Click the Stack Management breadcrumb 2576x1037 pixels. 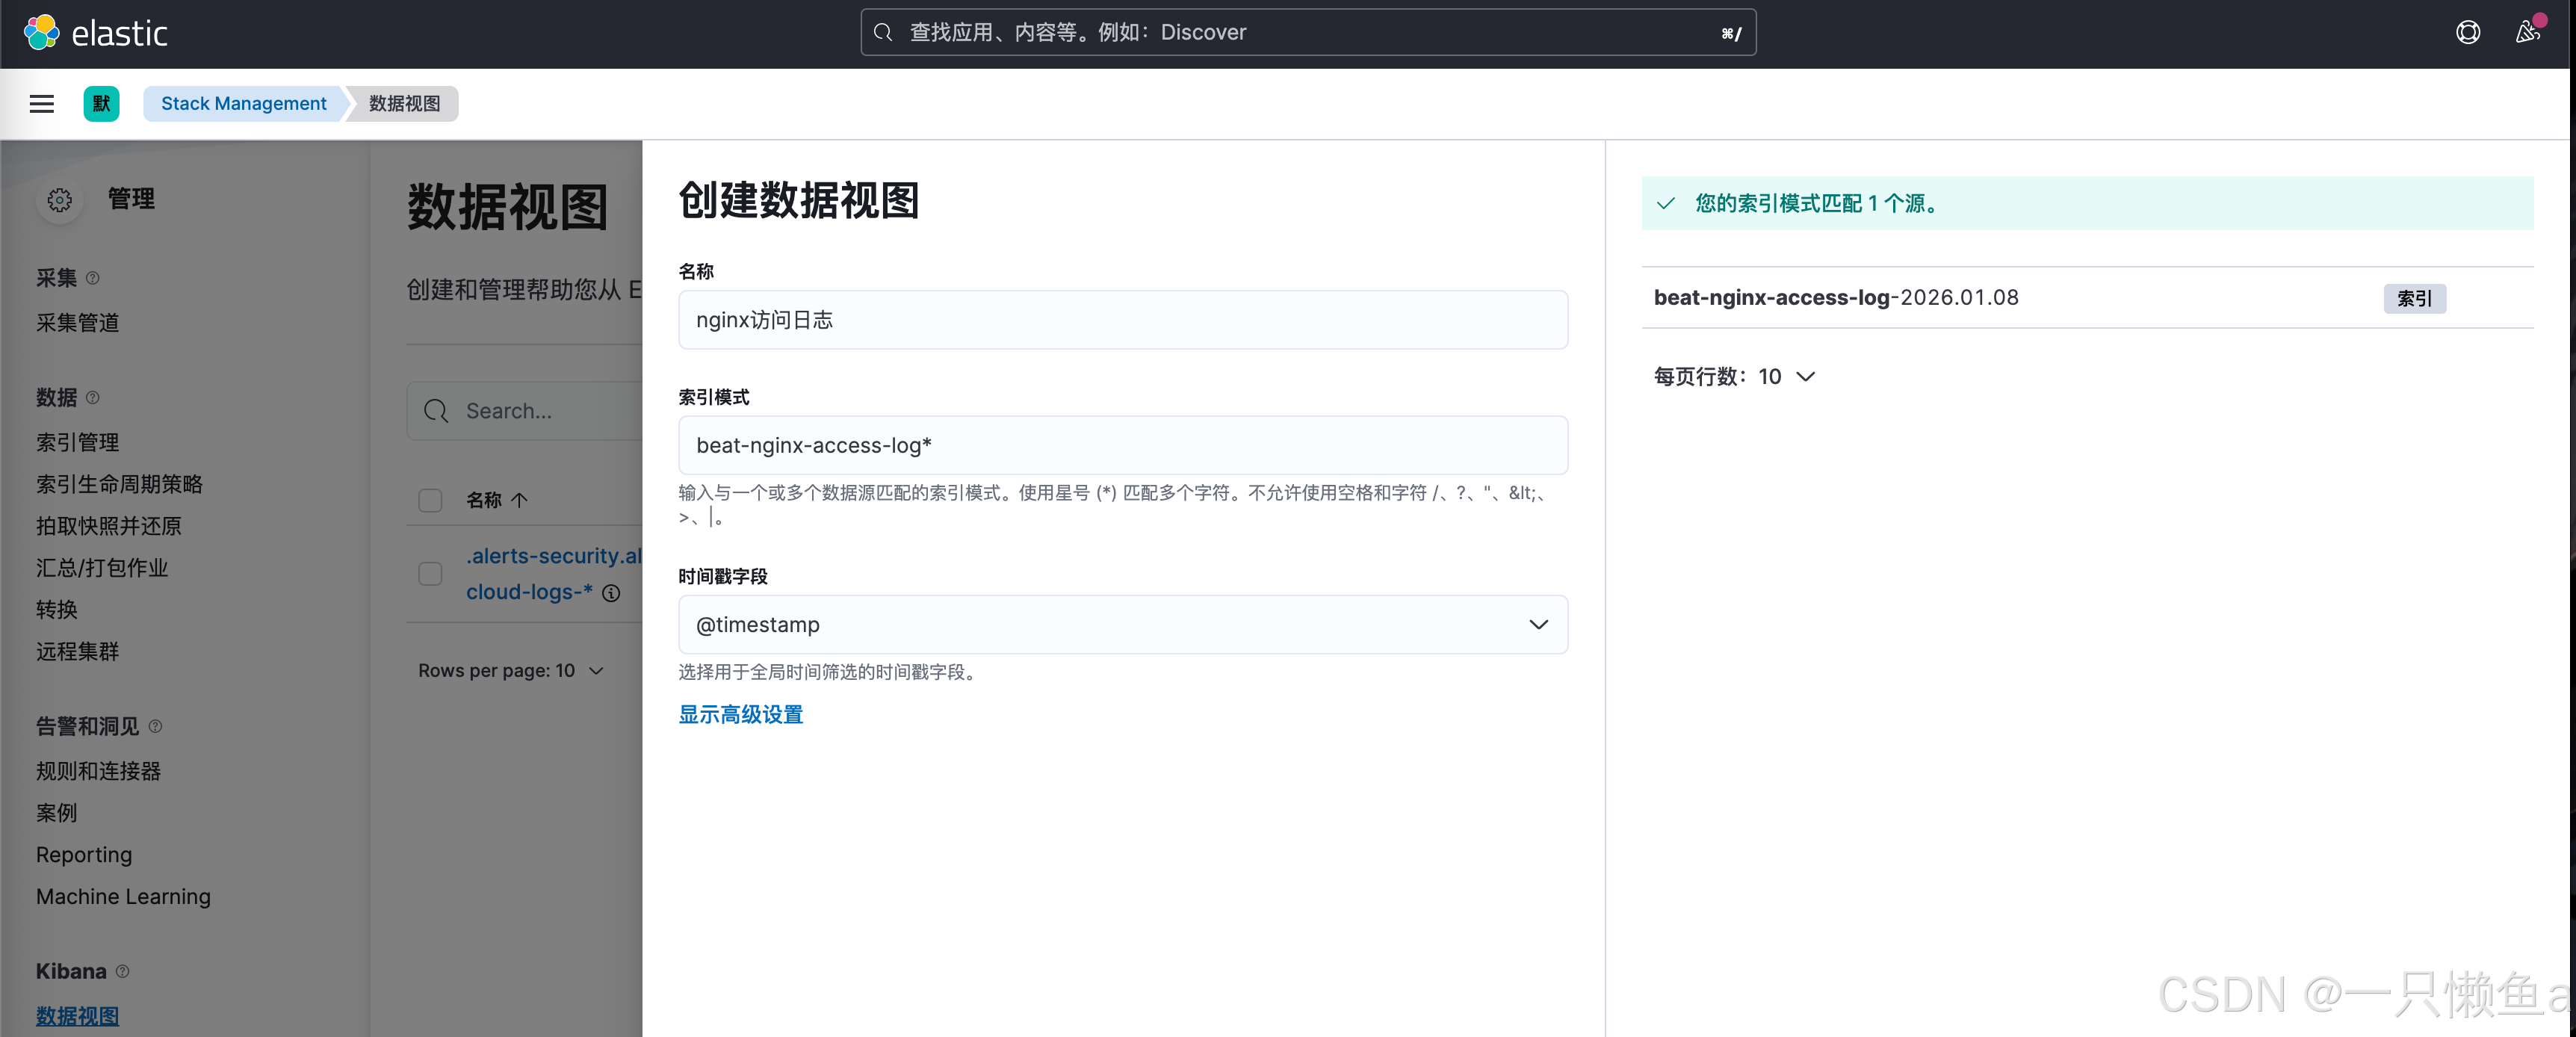243,104
